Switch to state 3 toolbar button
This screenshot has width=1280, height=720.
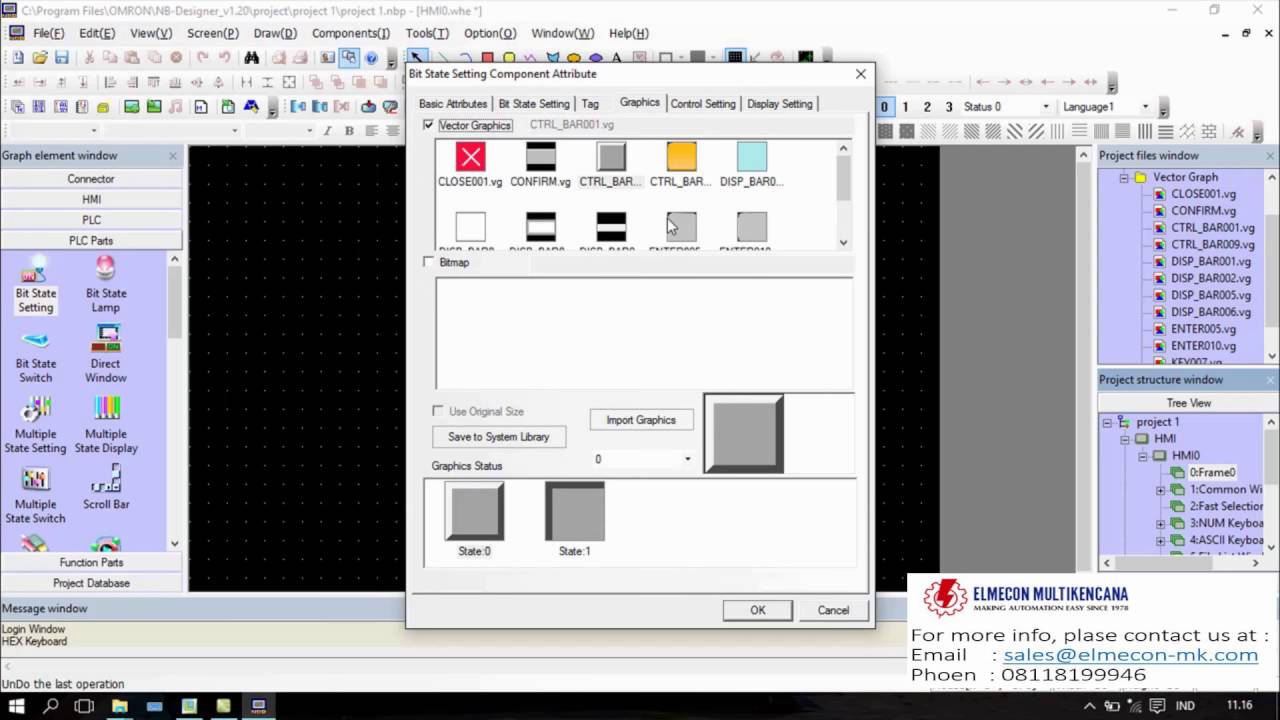click(949, 107)
